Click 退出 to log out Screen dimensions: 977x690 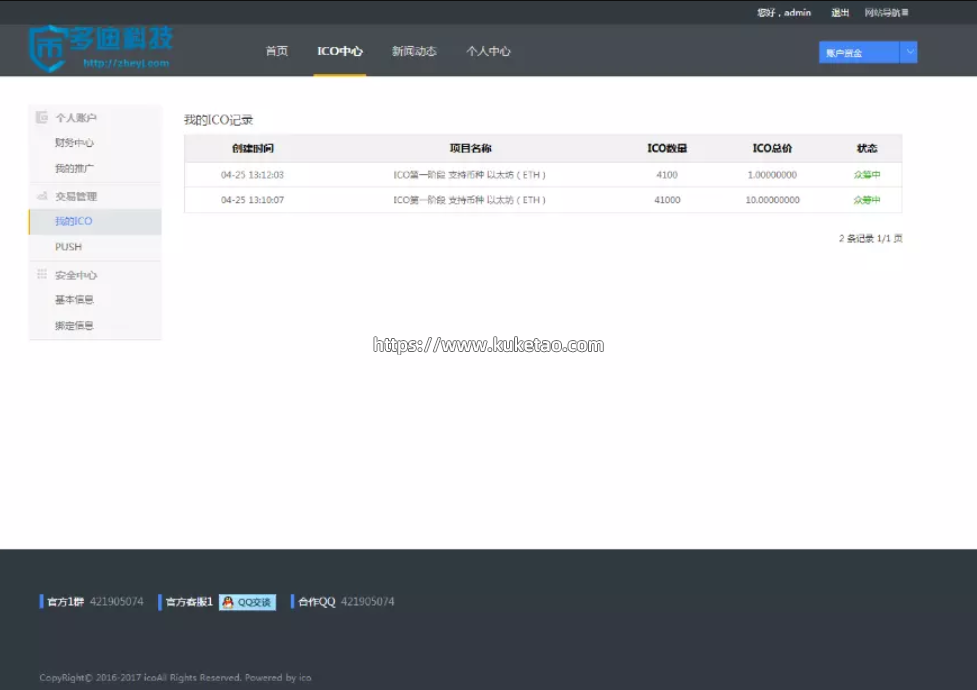click(840, 13)
